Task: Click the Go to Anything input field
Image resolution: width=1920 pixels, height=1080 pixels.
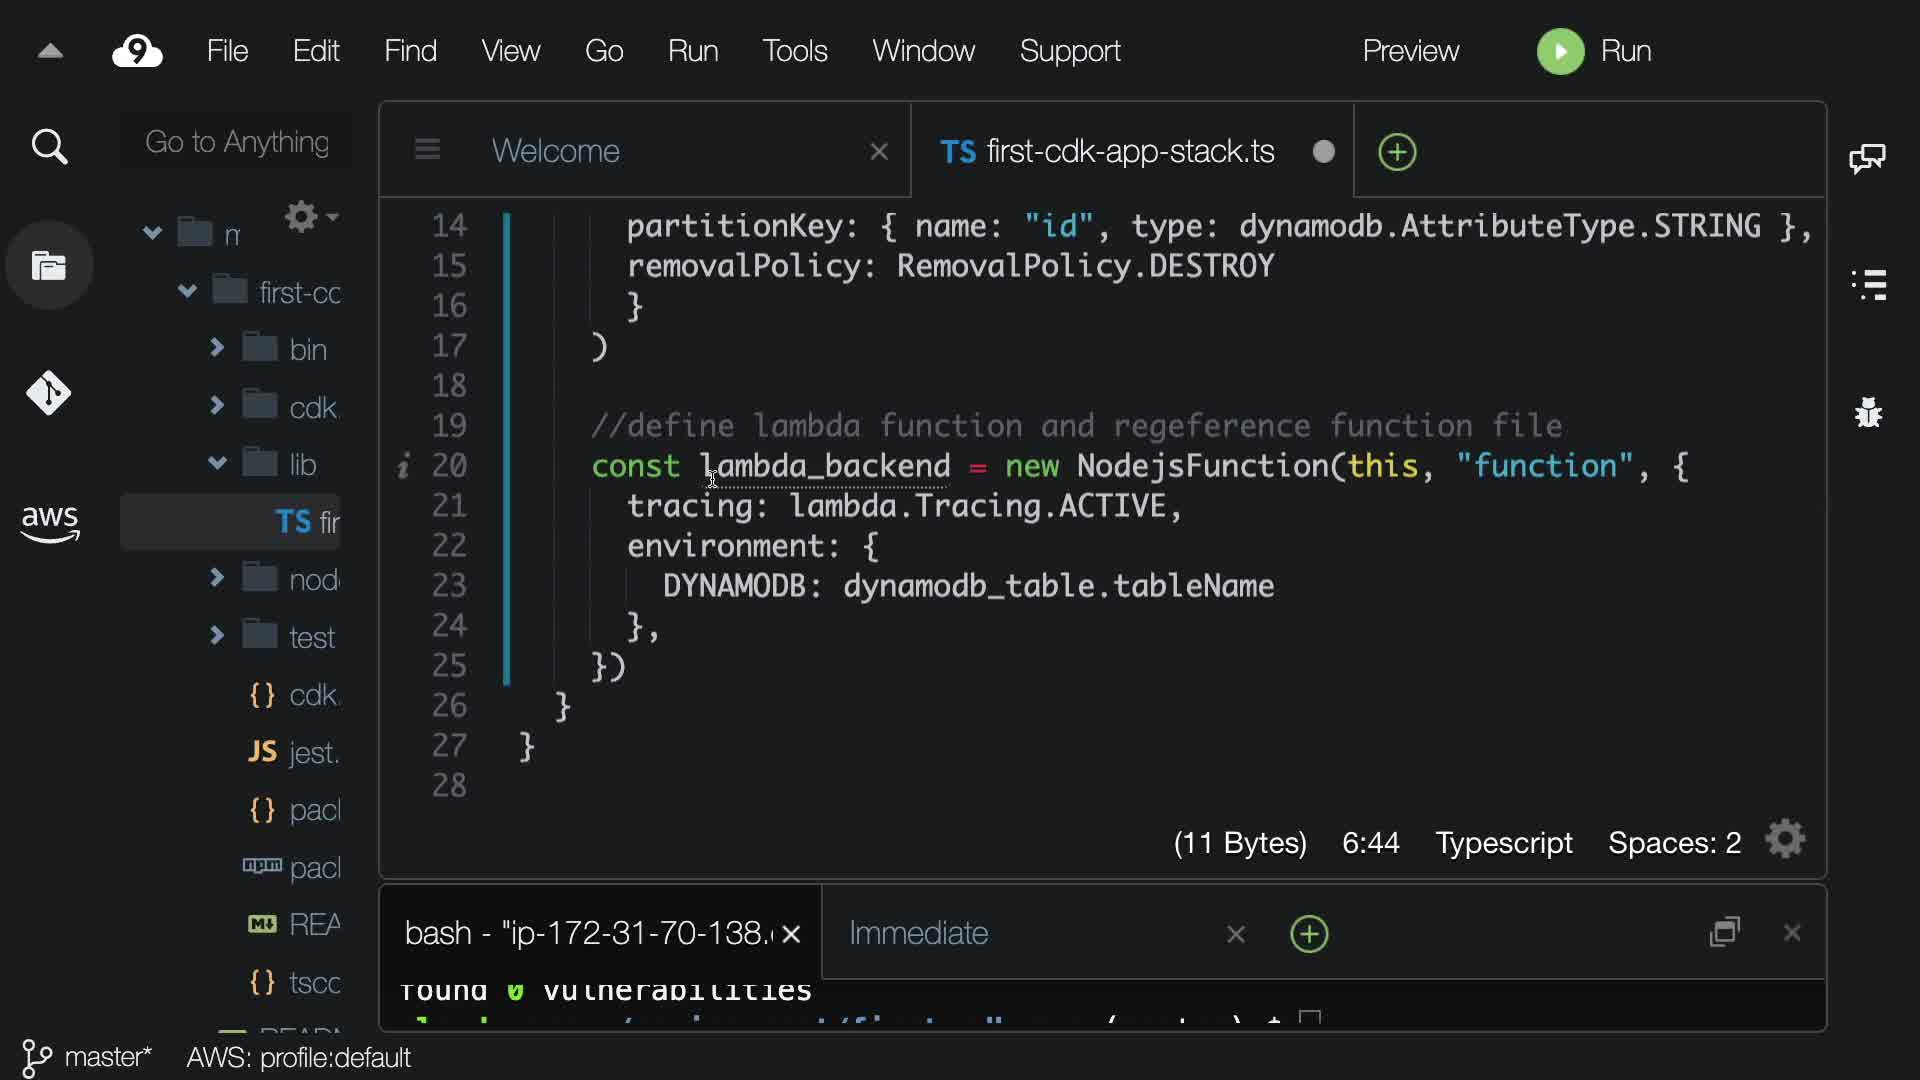Action: click(x=237, y=142)
